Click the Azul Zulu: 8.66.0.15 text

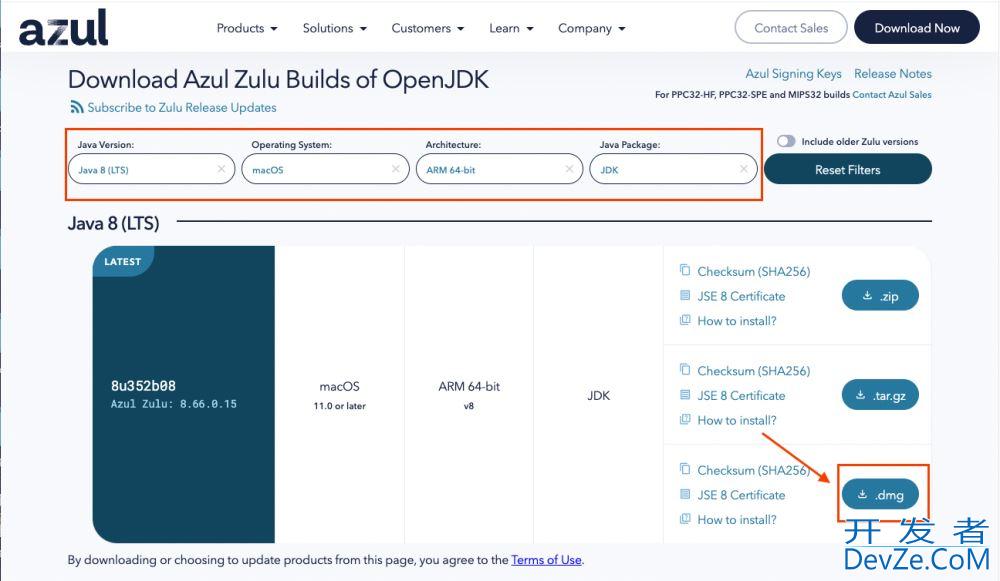coord(173,404)
